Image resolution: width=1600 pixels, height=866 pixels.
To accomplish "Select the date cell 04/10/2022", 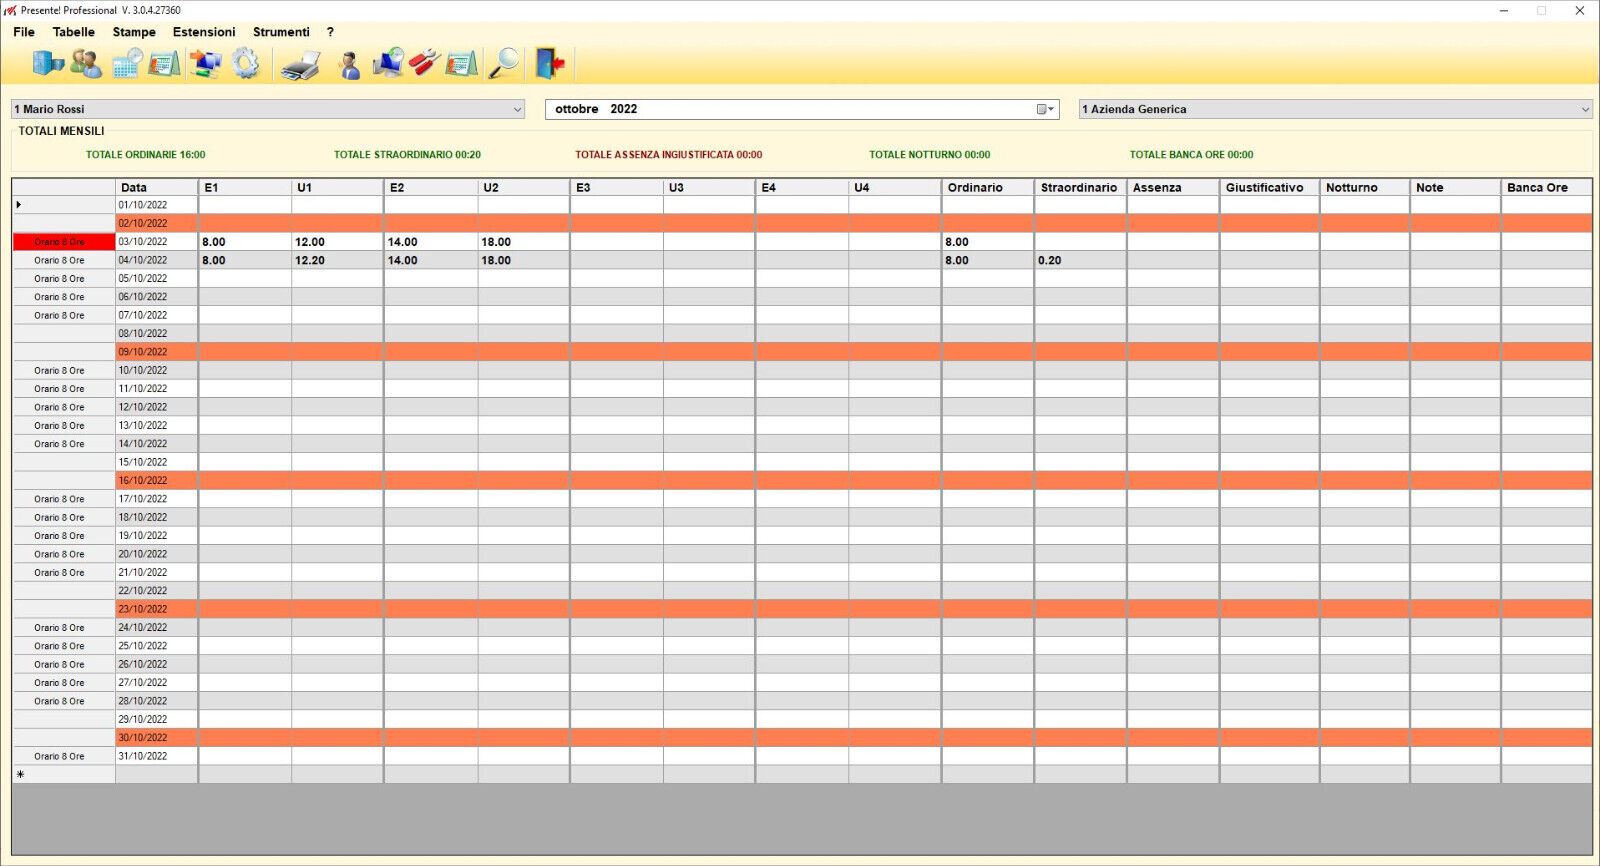I will pyautogui.click(x=157, y=260).
